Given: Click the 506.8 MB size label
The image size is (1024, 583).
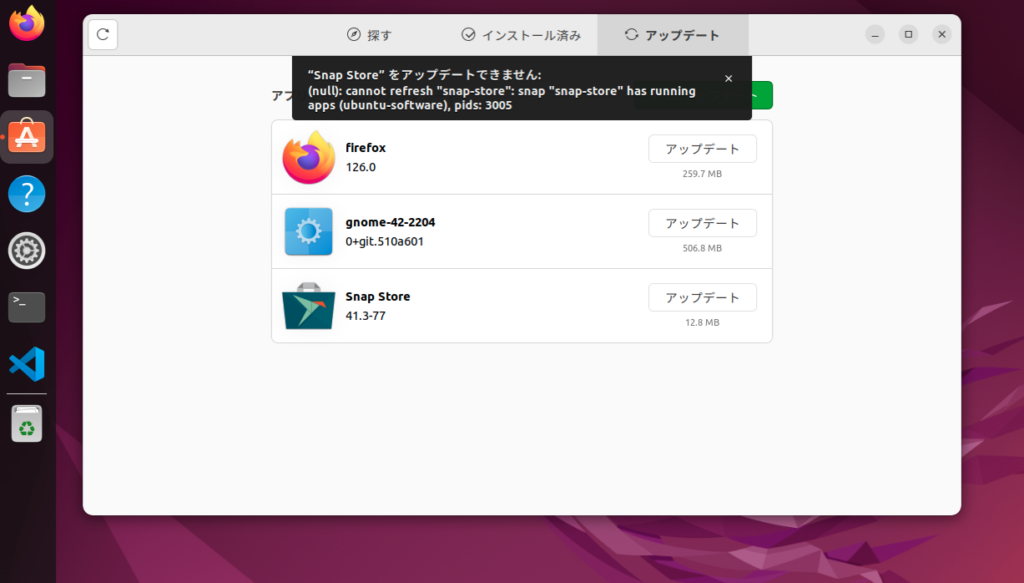Looking at the screenshot, I should [702, 248].
